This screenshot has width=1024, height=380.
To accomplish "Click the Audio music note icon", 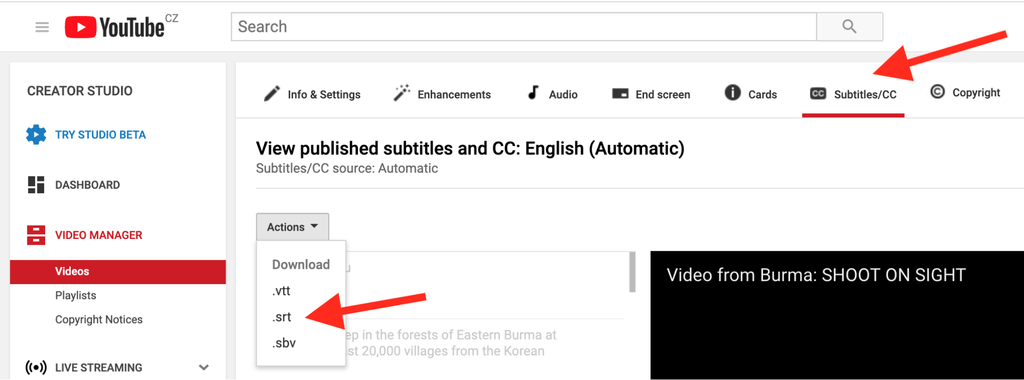I will tap(533, 93).
